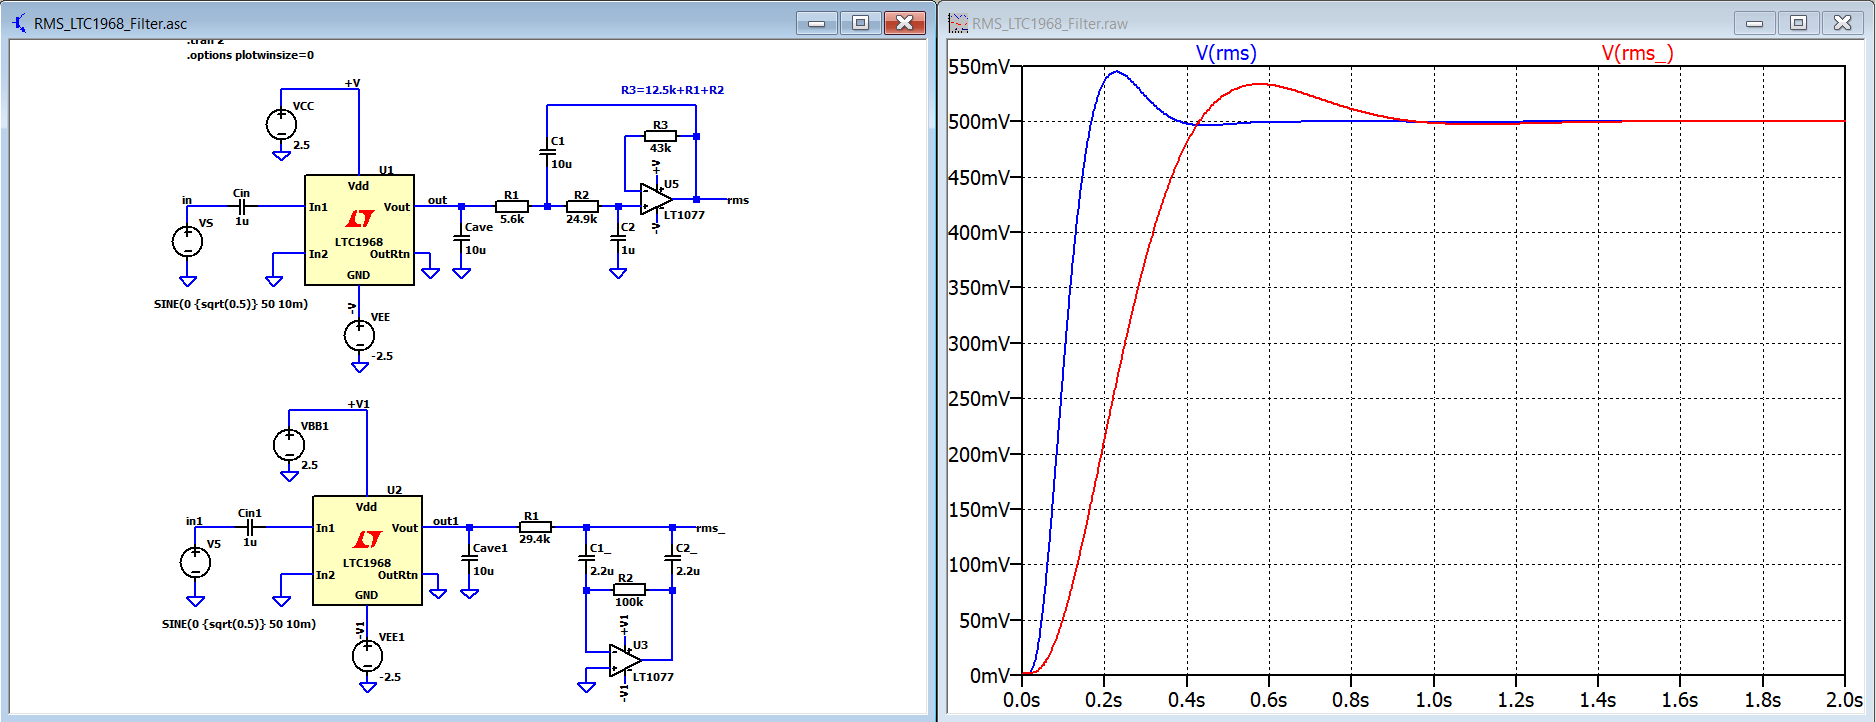The image size is (1876, 722).
Task: Click the +V1 supply net label
Action: tap(358, 404)
